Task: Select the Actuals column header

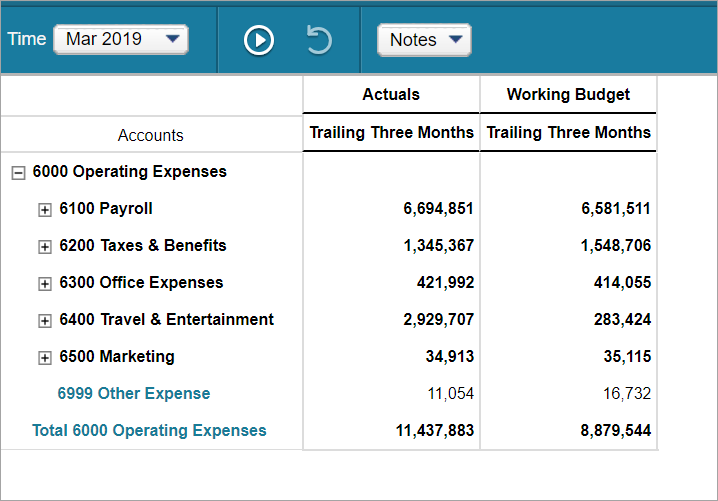Action: coord(391,94)
